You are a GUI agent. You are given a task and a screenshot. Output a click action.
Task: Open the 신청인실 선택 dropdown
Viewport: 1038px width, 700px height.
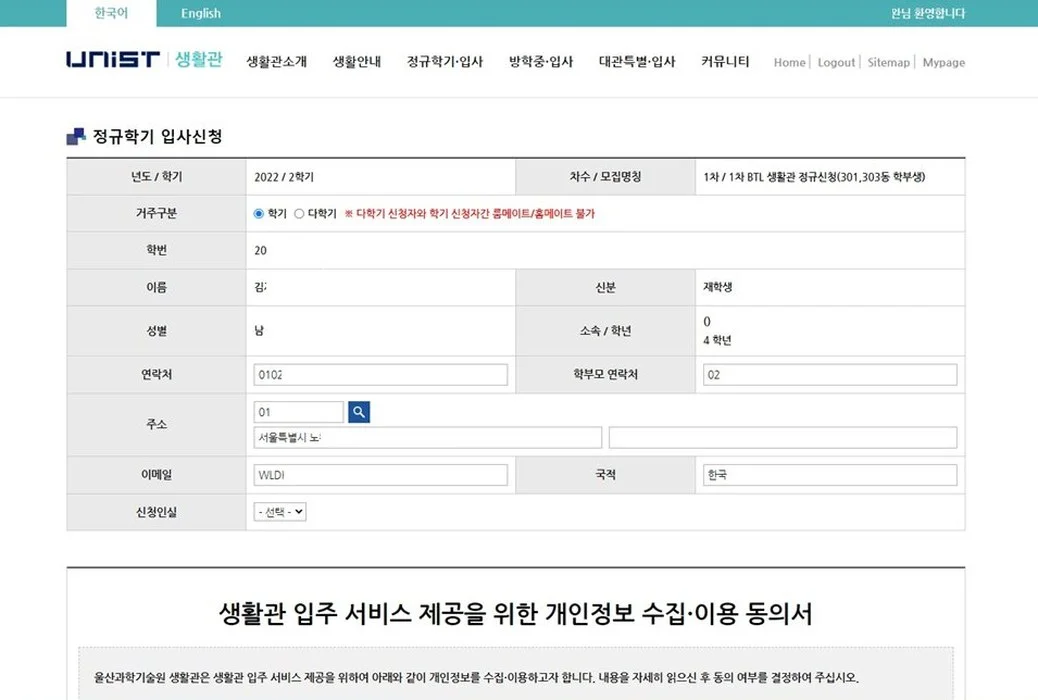[280, 512]
